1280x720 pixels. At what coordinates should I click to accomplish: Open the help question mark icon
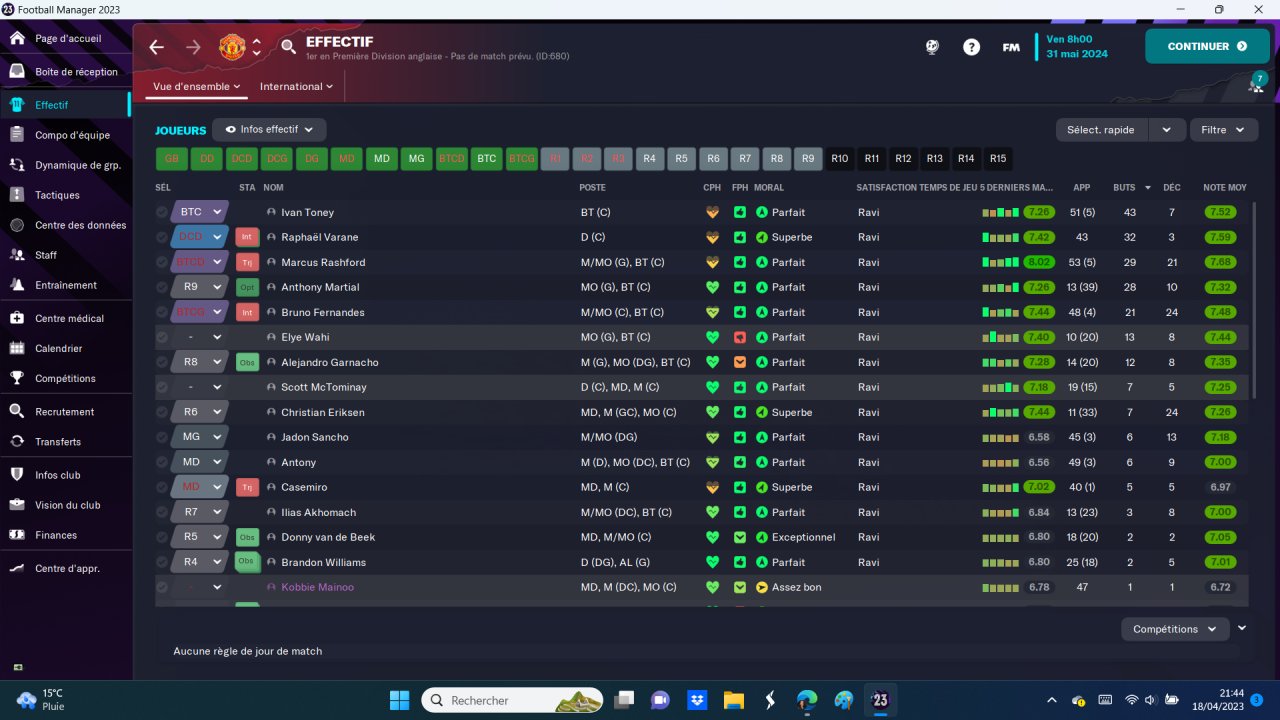pyautogui.click(x=971, y=47)
